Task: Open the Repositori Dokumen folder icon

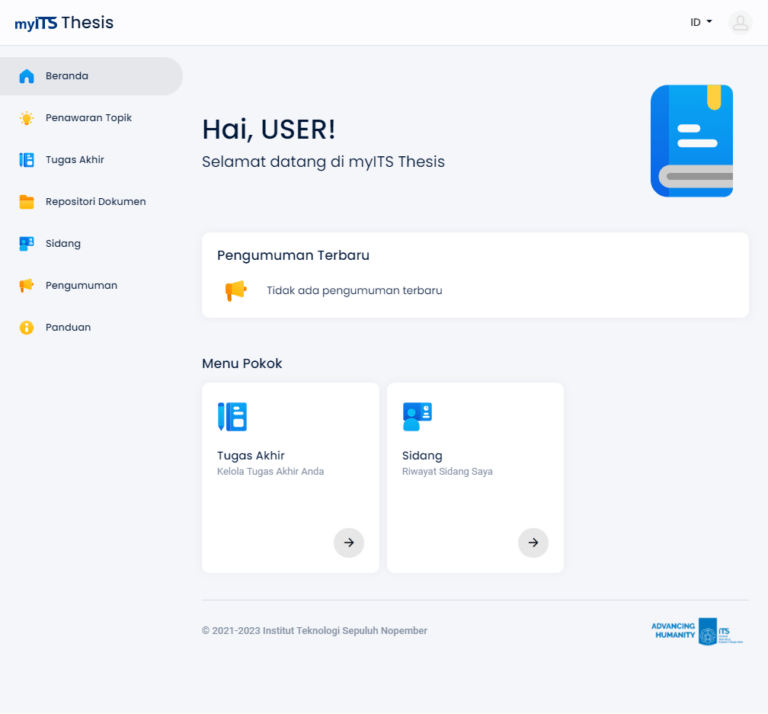Action: coord(27,202)
